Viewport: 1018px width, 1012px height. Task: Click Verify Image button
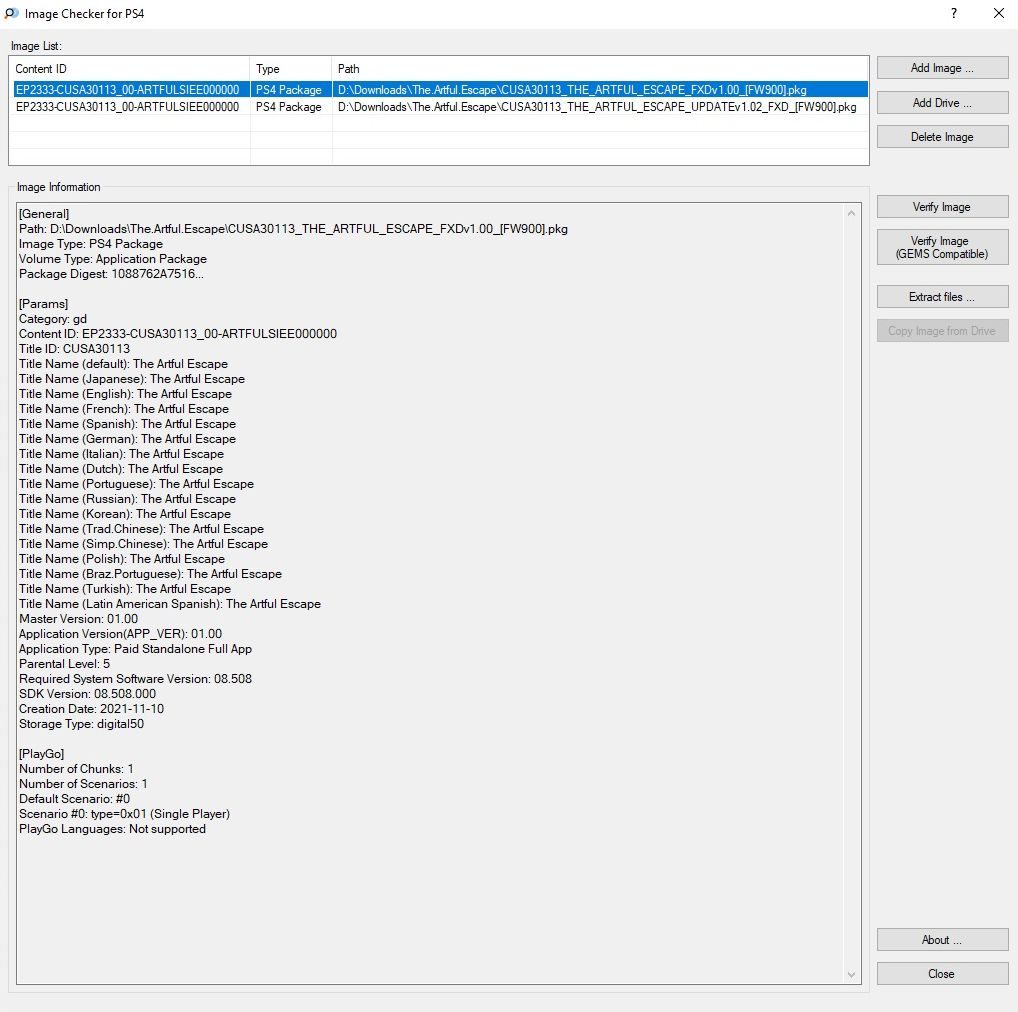pyautogui.click(x=942, y=207)
